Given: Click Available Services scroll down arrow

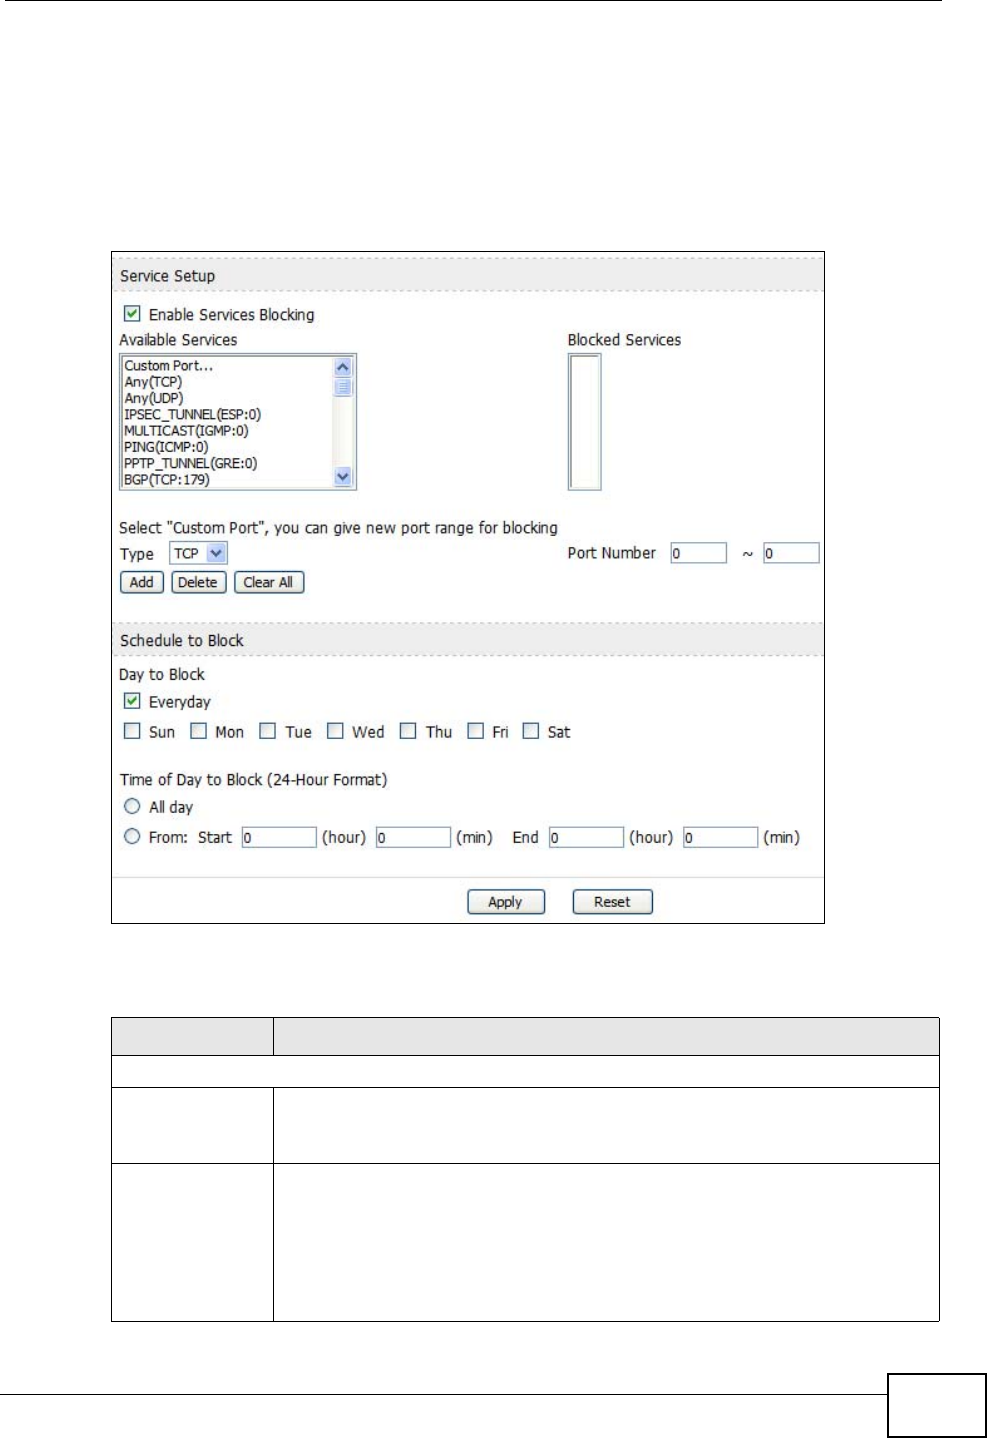Looking at the screenshot, I should [344, 478].
